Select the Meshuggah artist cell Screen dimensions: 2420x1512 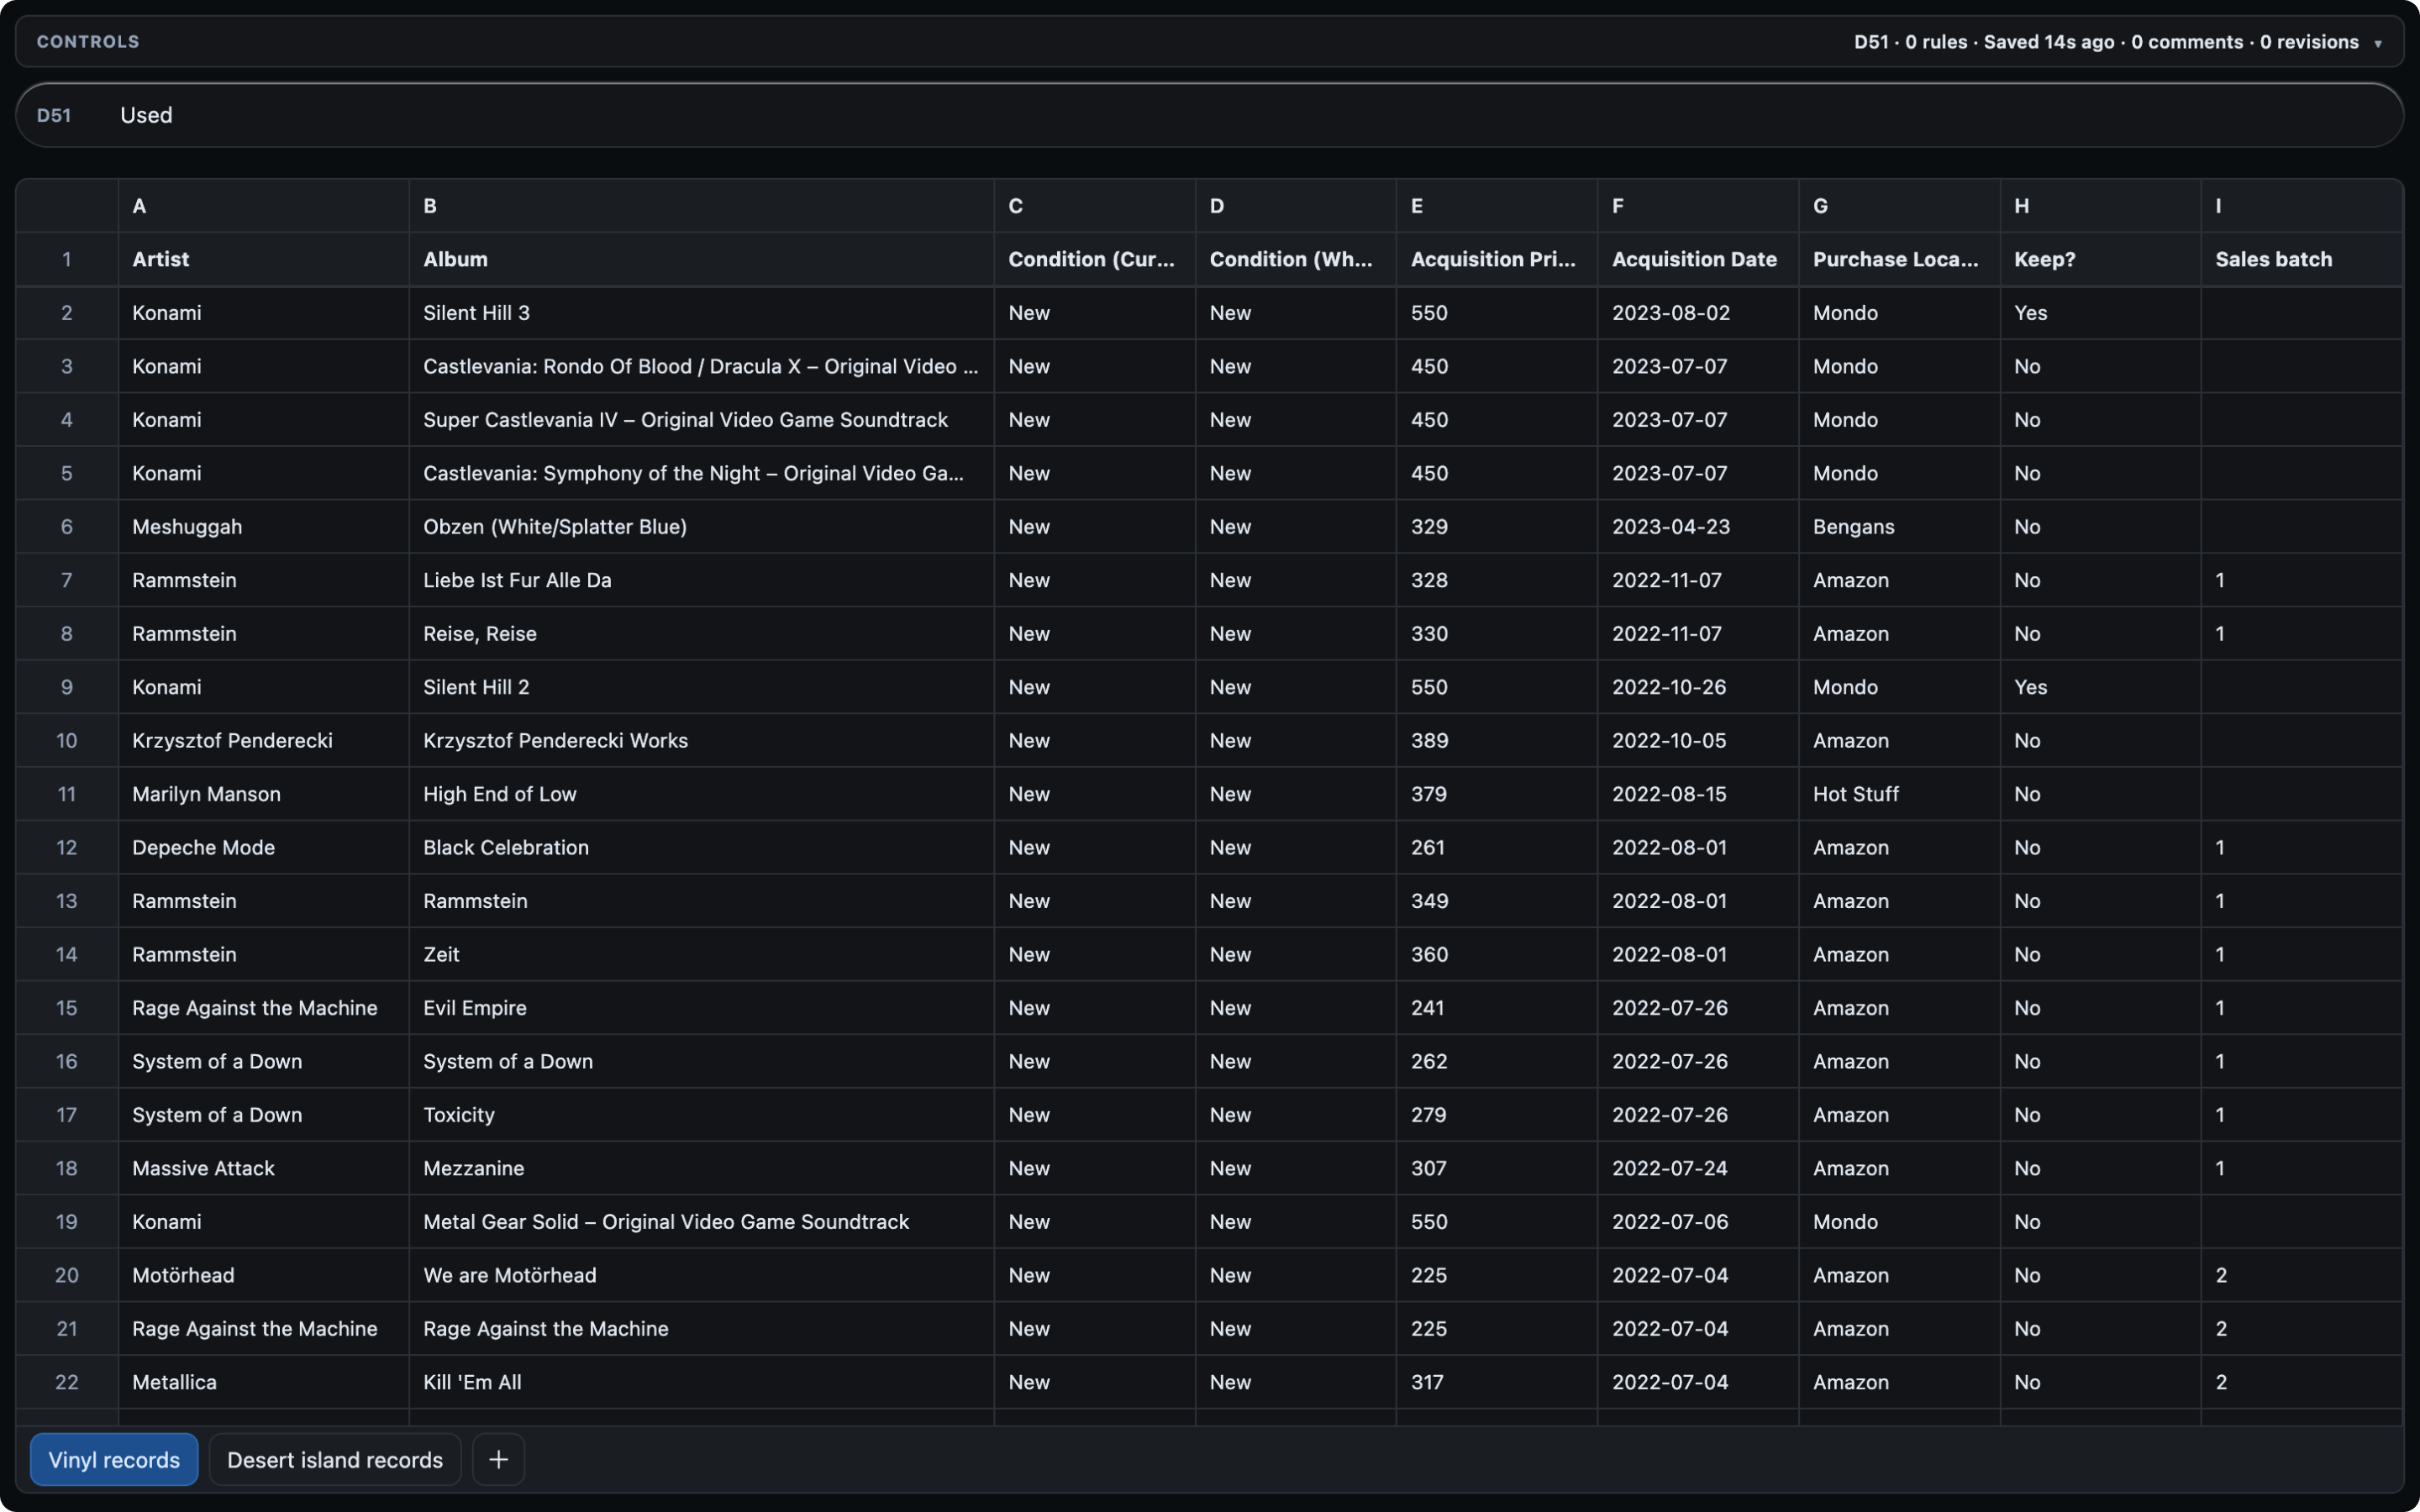263,527
